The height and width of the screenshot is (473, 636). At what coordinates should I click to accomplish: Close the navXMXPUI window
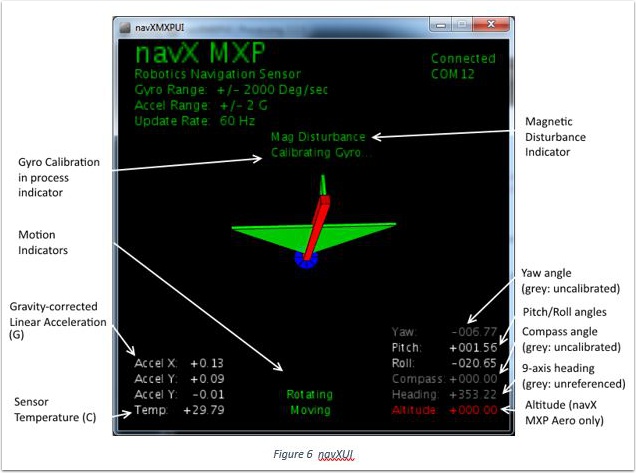click(491, 25)
